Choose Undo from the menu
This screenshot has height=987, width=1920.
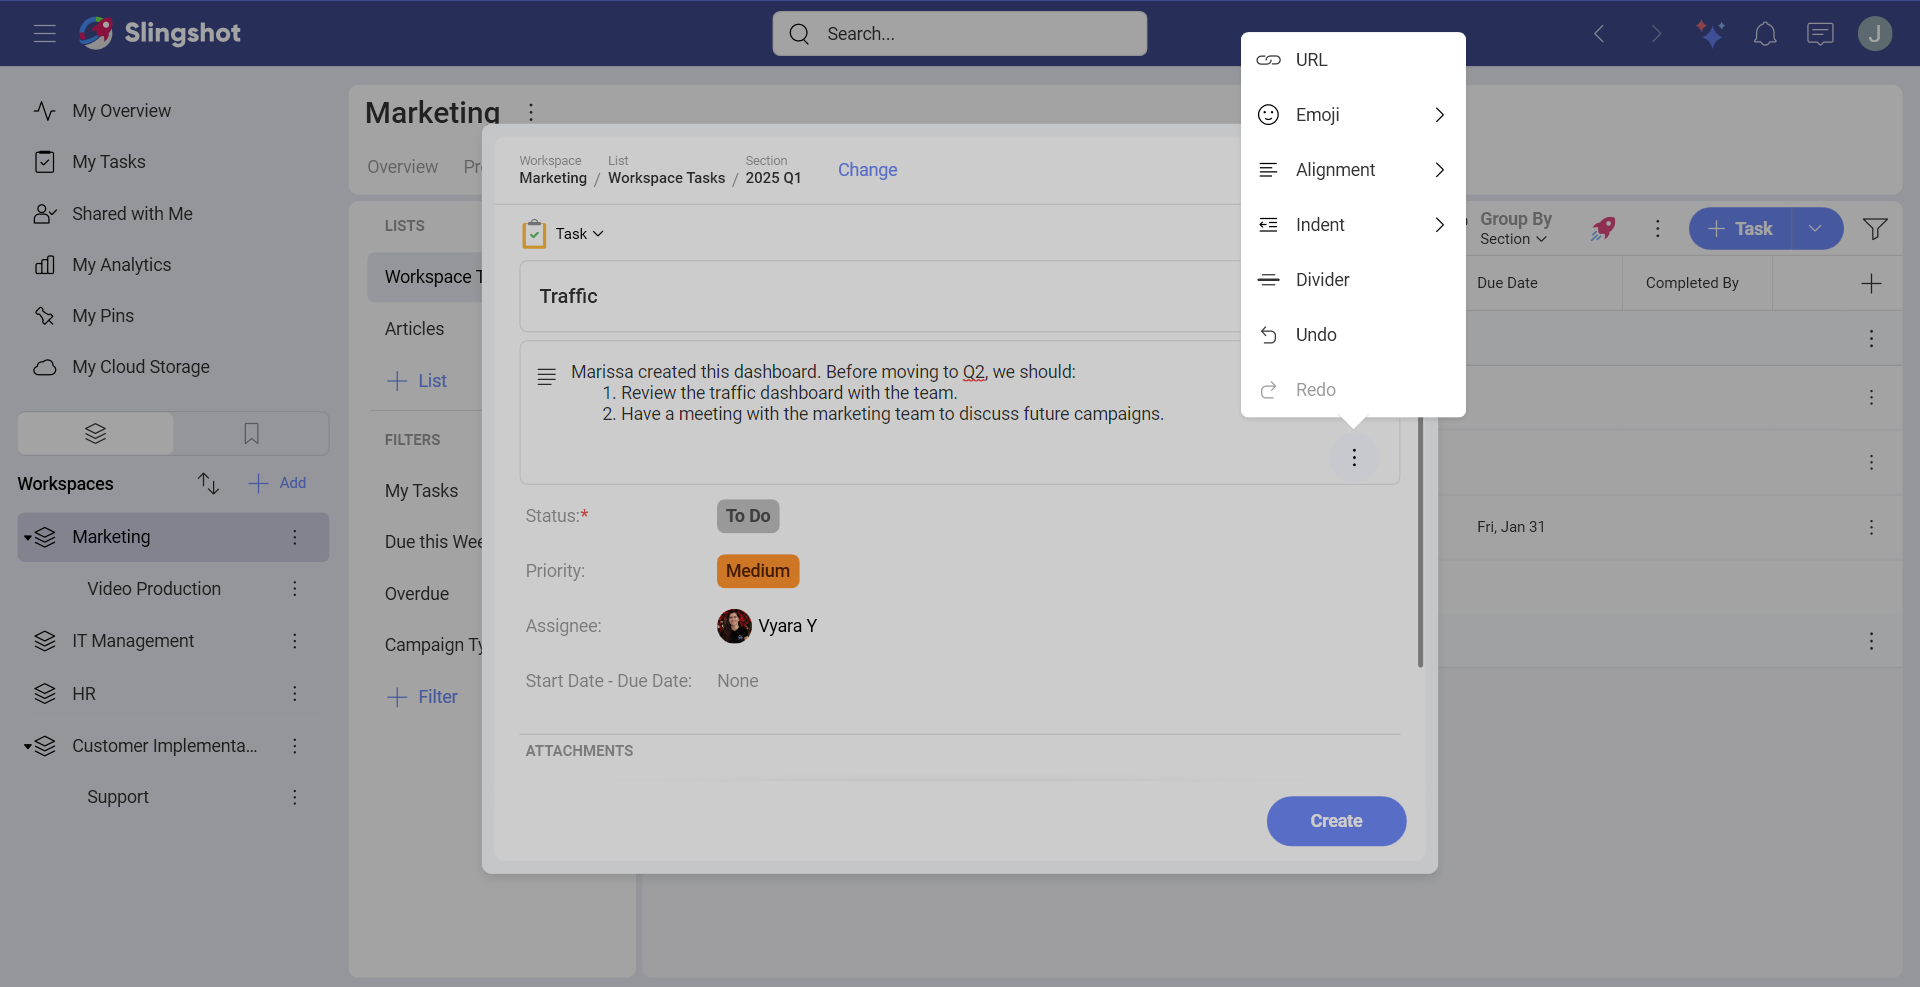click(x=1353, y=335)
